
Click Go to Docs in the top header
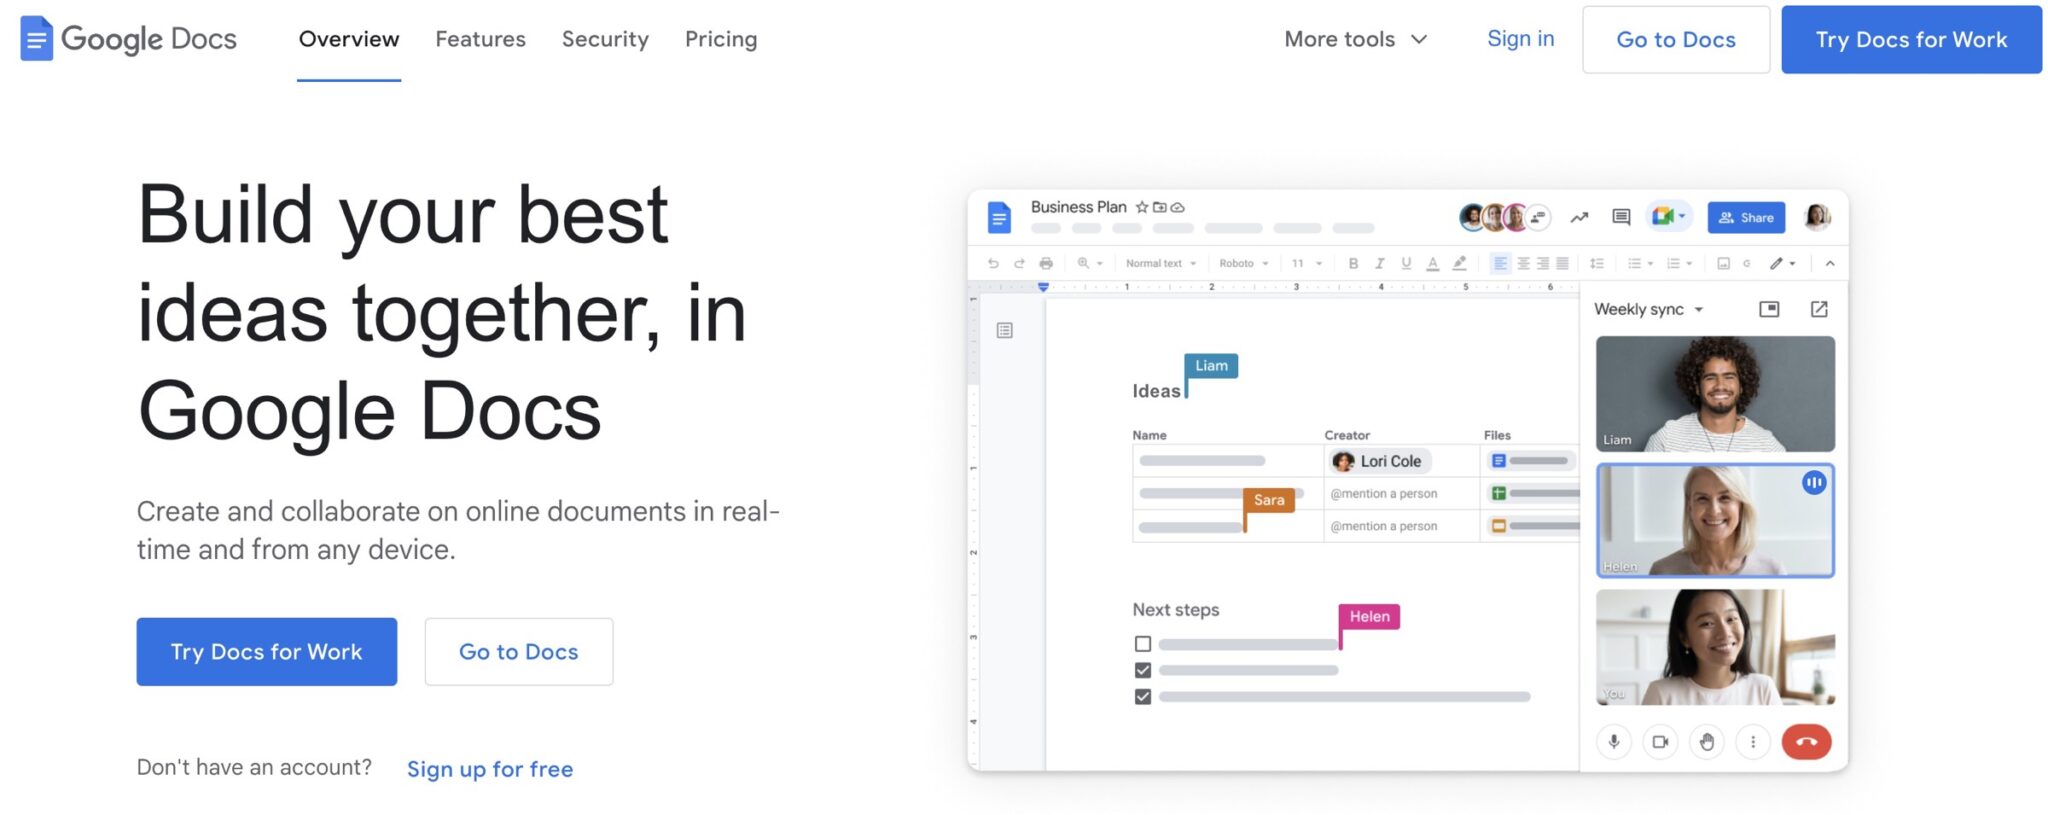tap(1676, 39)
